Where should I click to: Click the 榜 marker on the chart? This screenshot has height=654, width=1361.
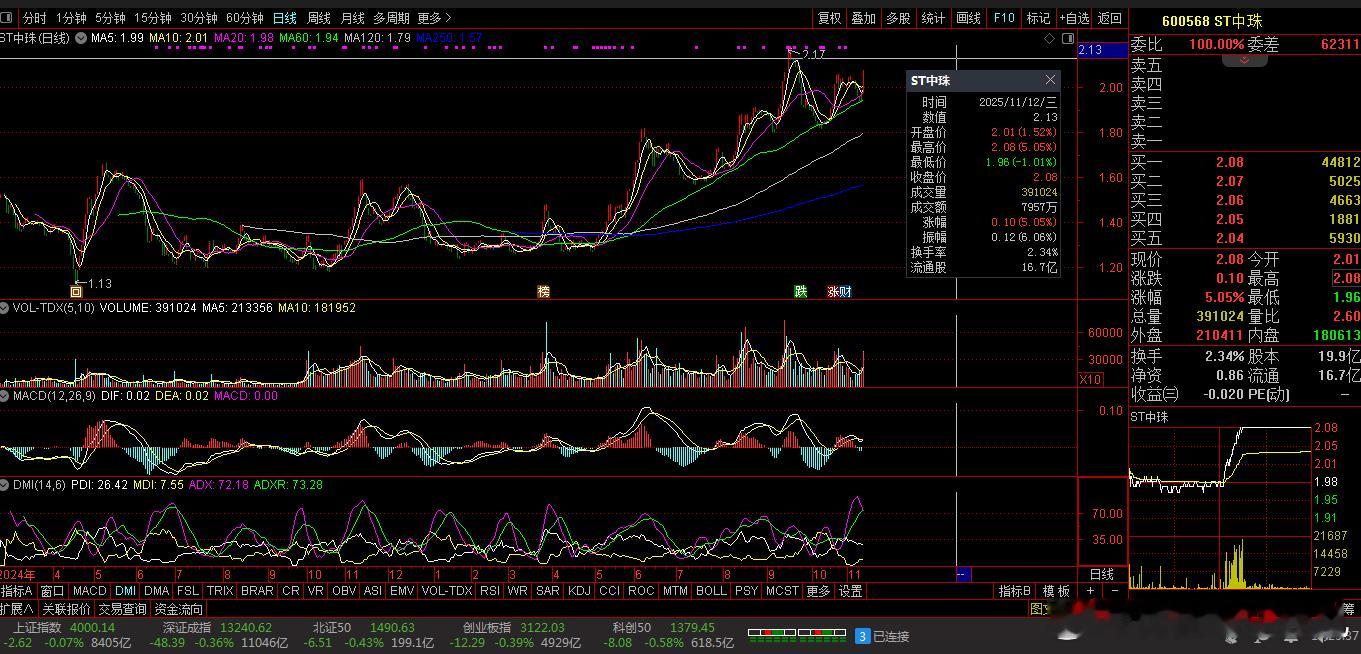point(543,292)
